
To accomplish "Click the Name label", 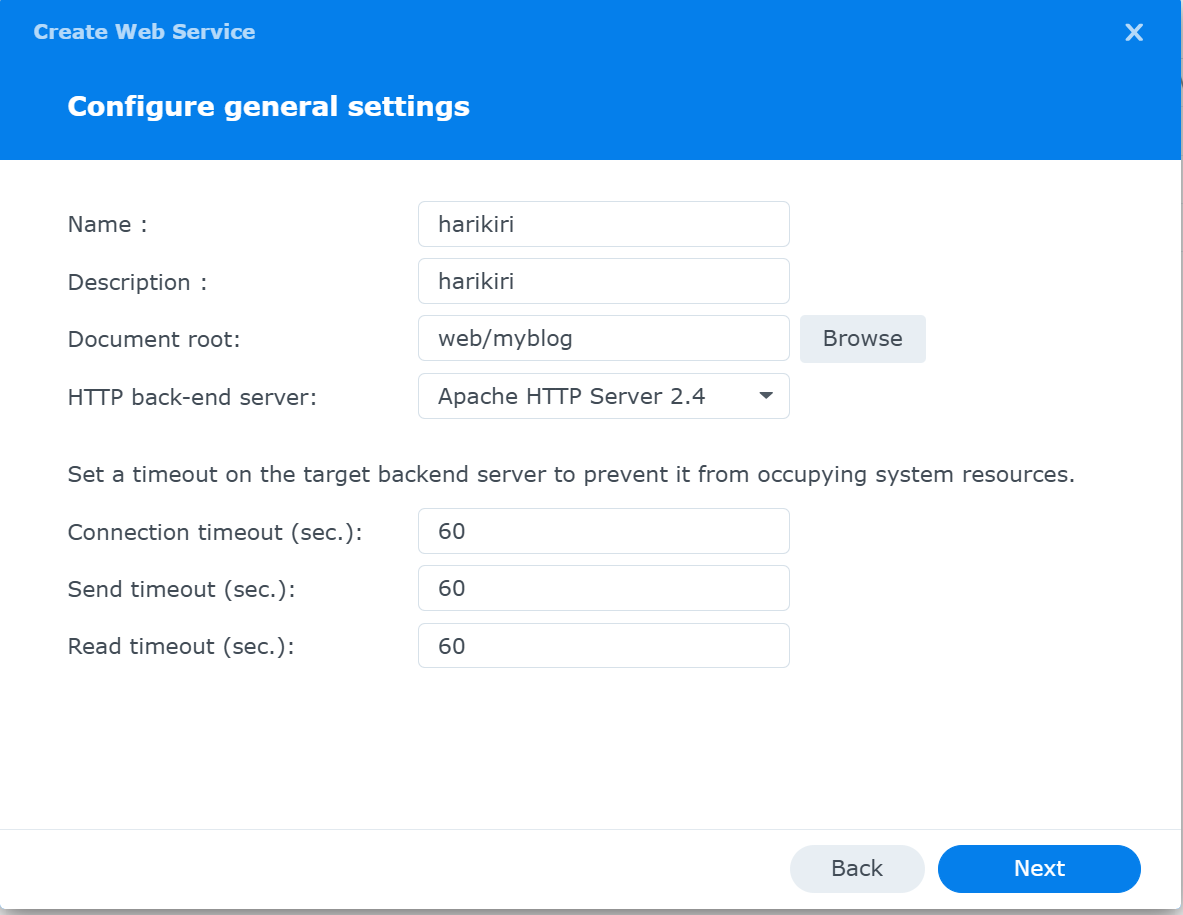I will 107,225.
